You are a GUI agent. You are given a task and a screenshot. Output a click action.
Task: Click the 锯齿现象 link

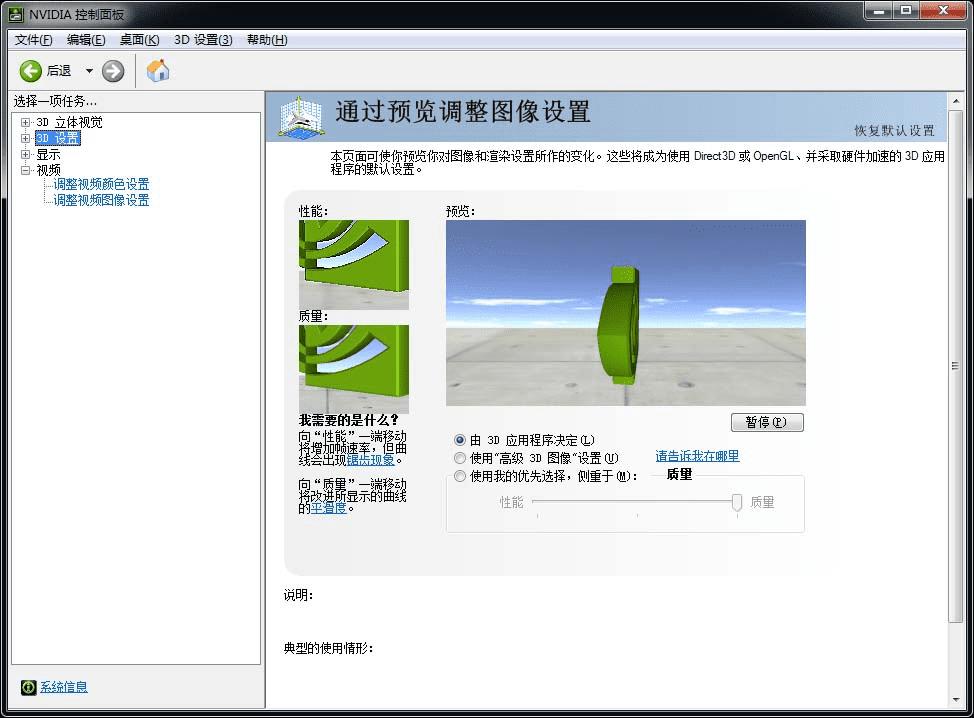[370, 460]
